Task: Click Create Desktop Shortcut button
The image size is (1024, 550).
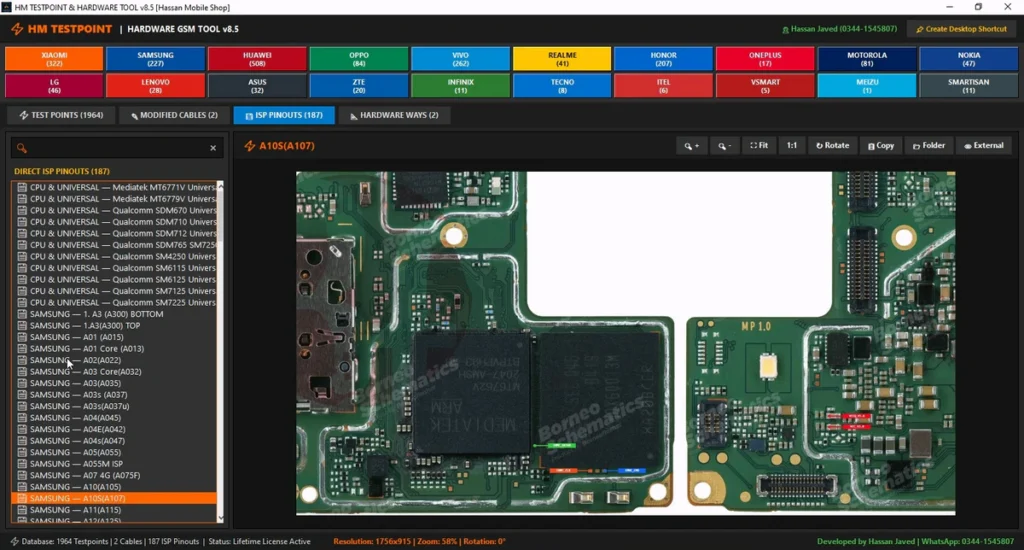Action: 961,29
